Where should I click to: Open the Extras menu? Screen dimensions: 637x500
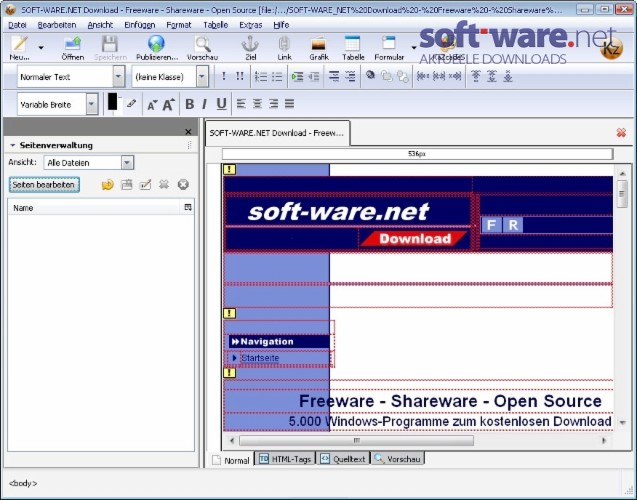(x=251, y=25)
